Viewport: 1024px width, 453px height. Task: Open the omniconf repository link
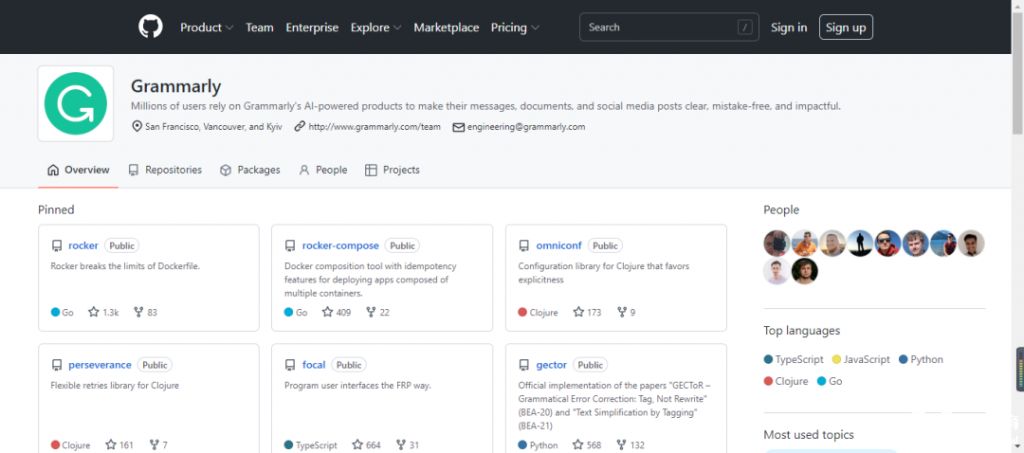click(559, 246)
